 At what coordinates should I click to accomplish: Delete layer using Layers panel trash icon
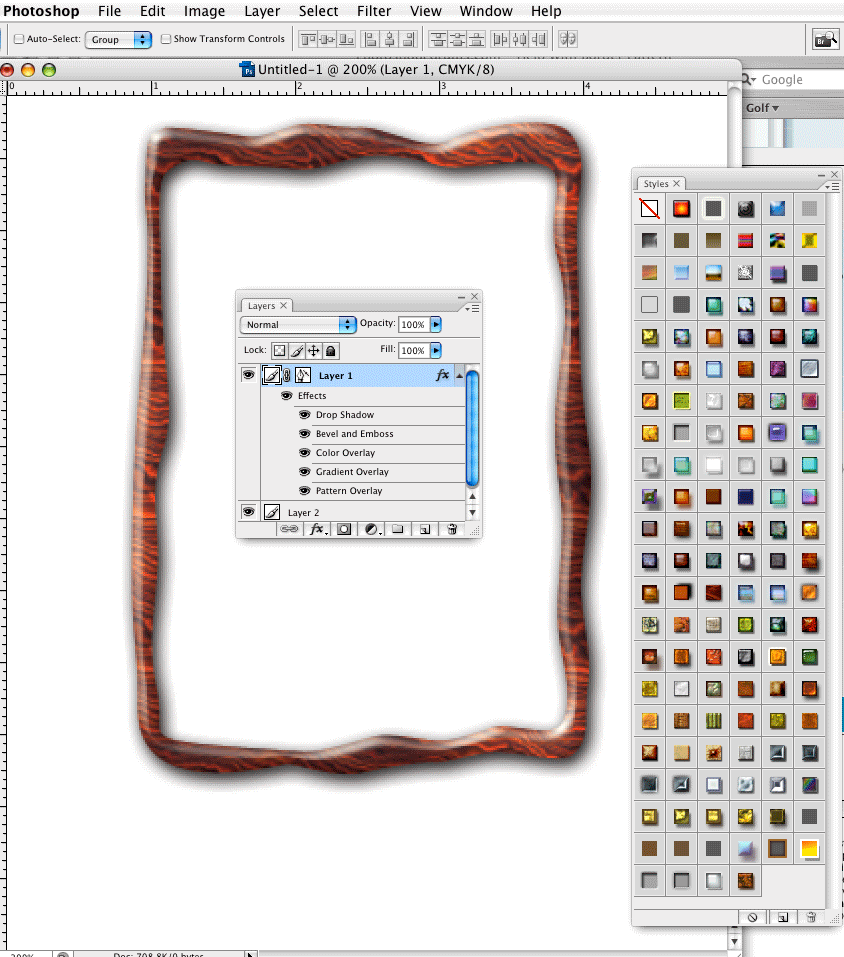pos(452,529)
